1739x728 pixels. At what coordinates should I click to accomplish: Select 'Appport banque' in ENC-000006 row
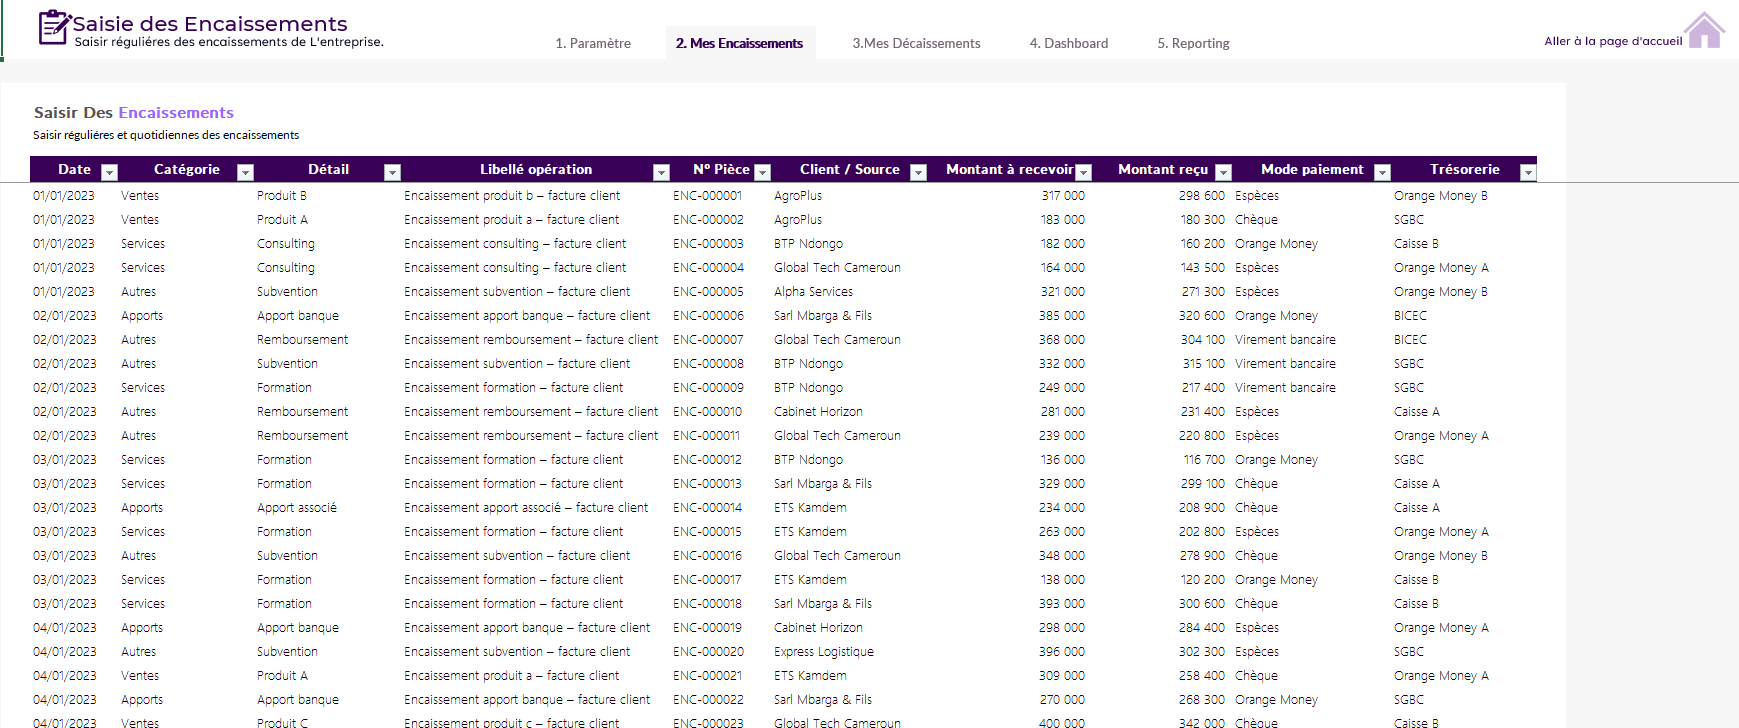point(298,316)
